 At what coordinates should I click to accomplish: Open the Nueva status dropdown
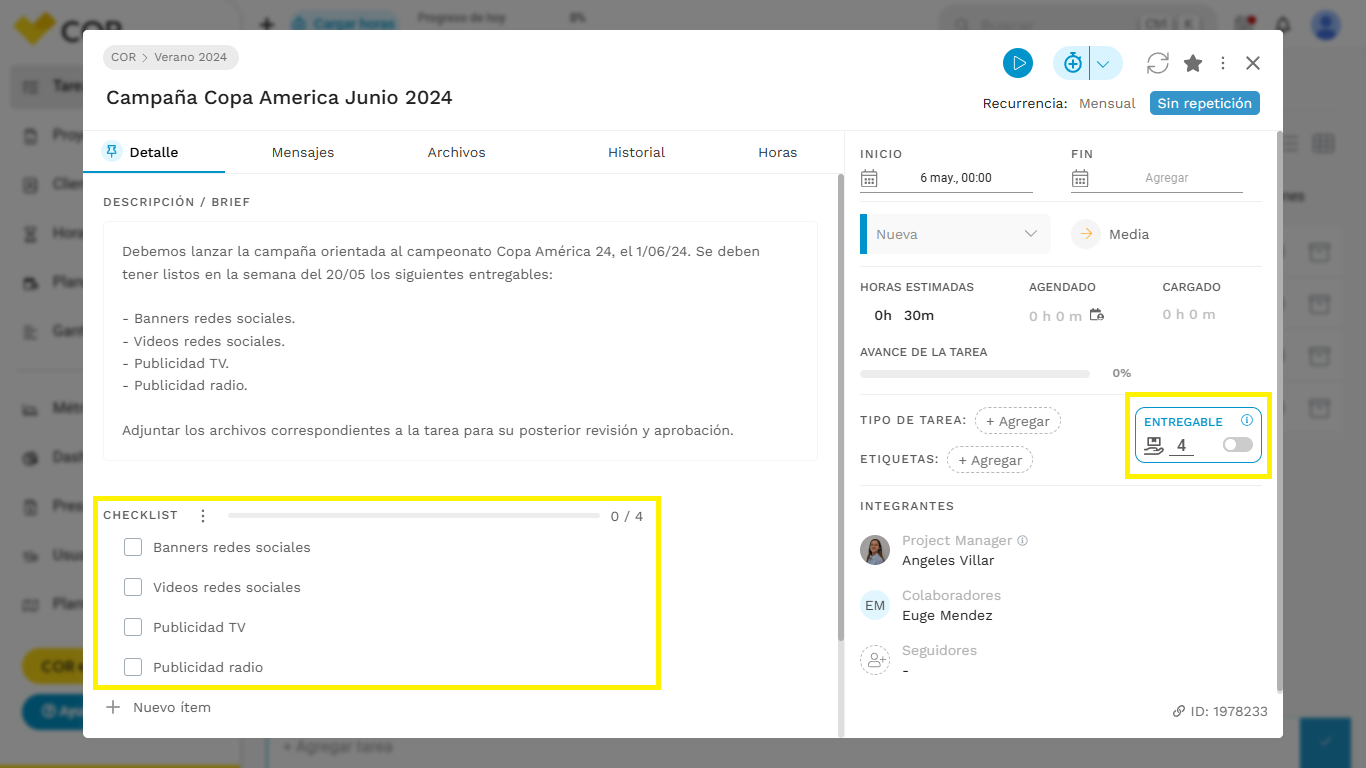coord(955,234)
